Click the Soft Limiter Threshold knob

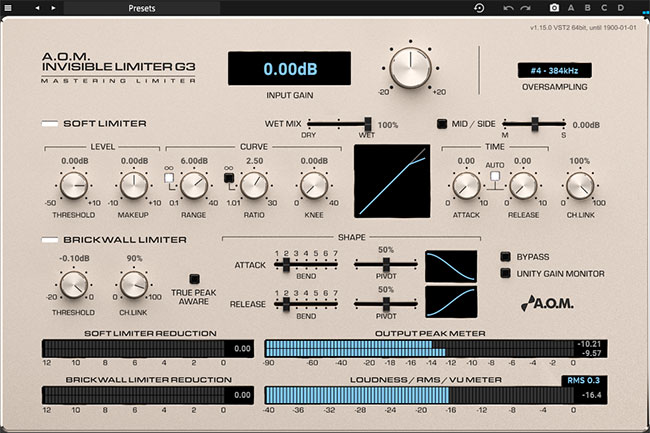point(74,186)
